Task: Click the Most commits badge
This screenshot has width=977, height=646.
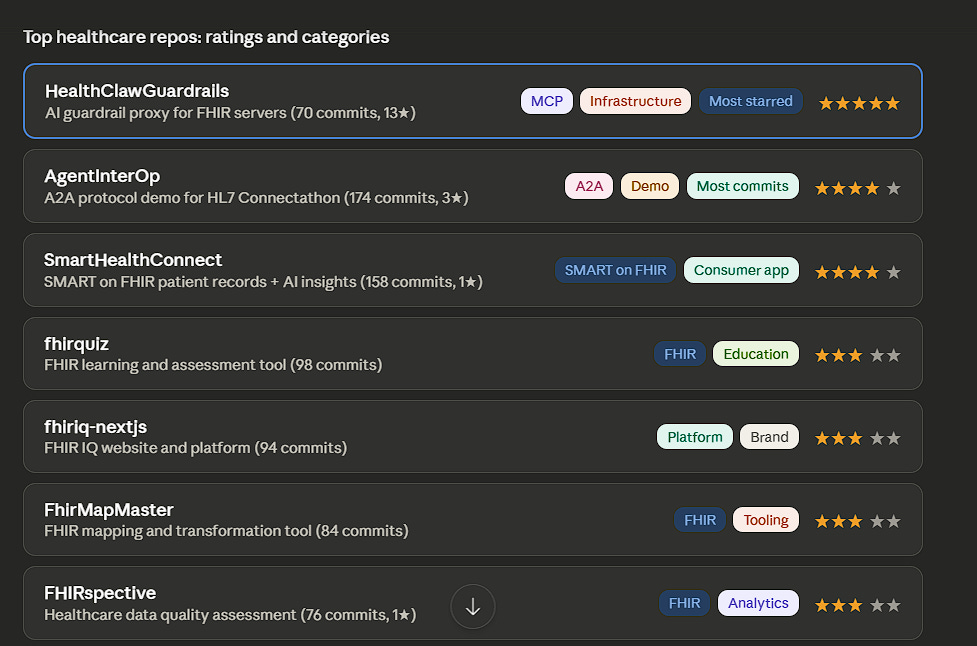Action: point(742,186)
